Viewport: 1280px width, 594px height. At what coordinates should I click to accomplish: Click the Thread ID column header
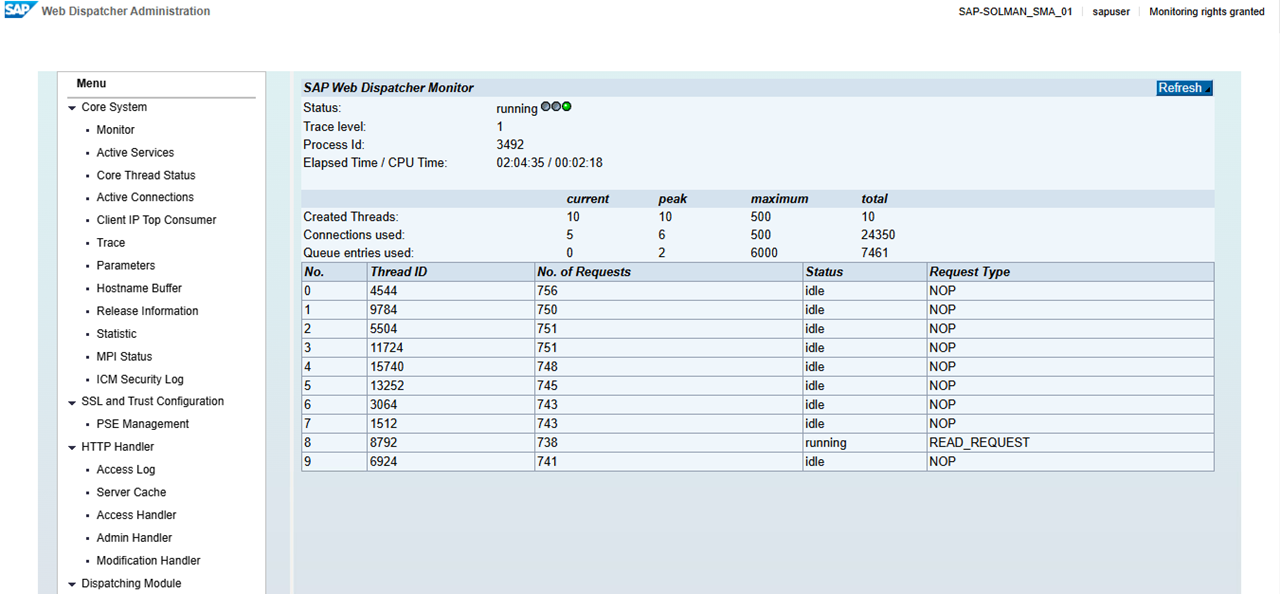click(398, 272)
